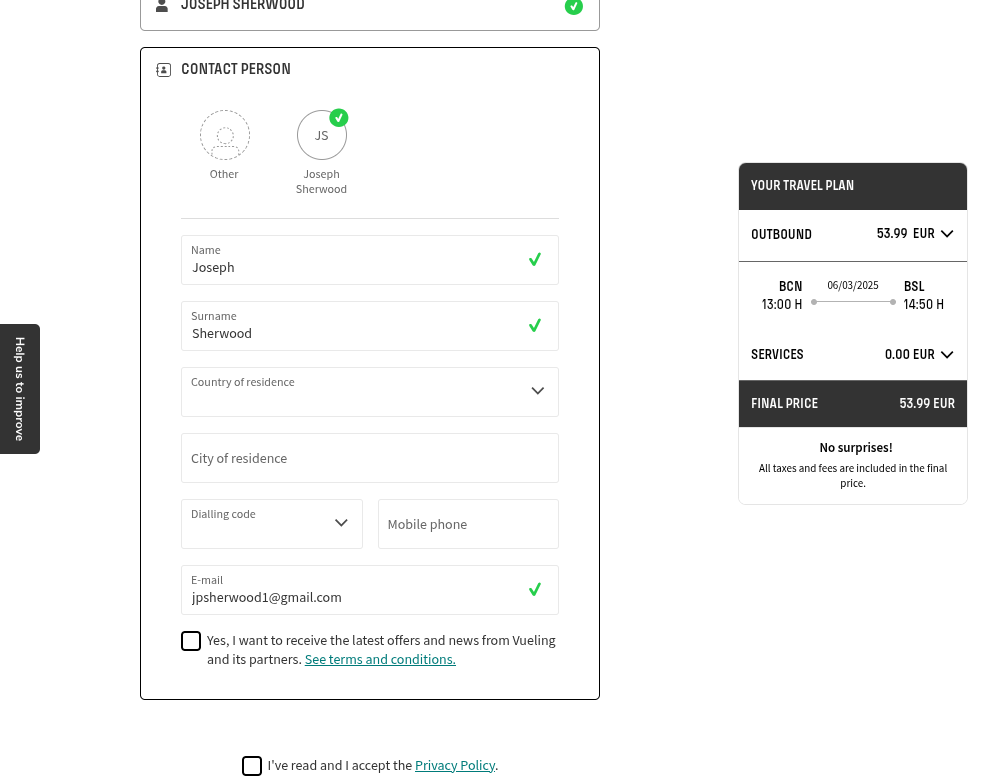The height and width of the screenshot is (777, 987).
Task: Click the green checkmark in E-mail field
Action: (534, 589)
